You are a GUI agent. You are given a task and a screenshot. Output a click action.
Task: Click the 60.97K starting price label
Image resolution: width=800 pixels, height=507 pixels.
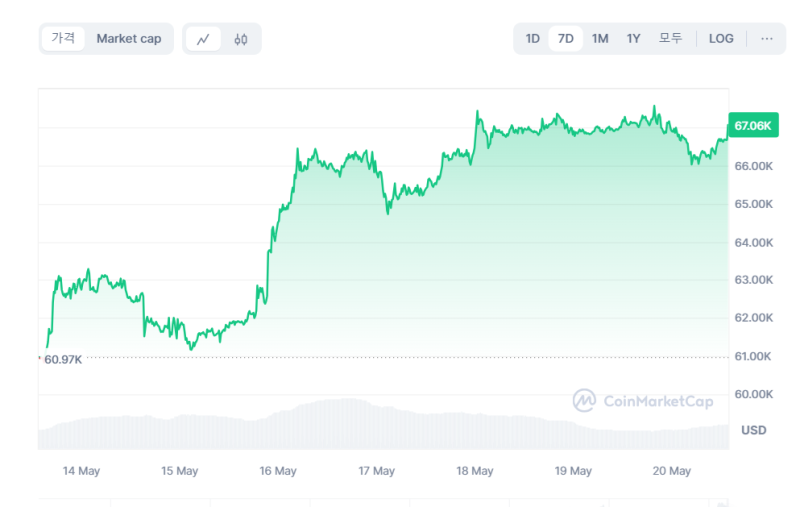[63, 359]
